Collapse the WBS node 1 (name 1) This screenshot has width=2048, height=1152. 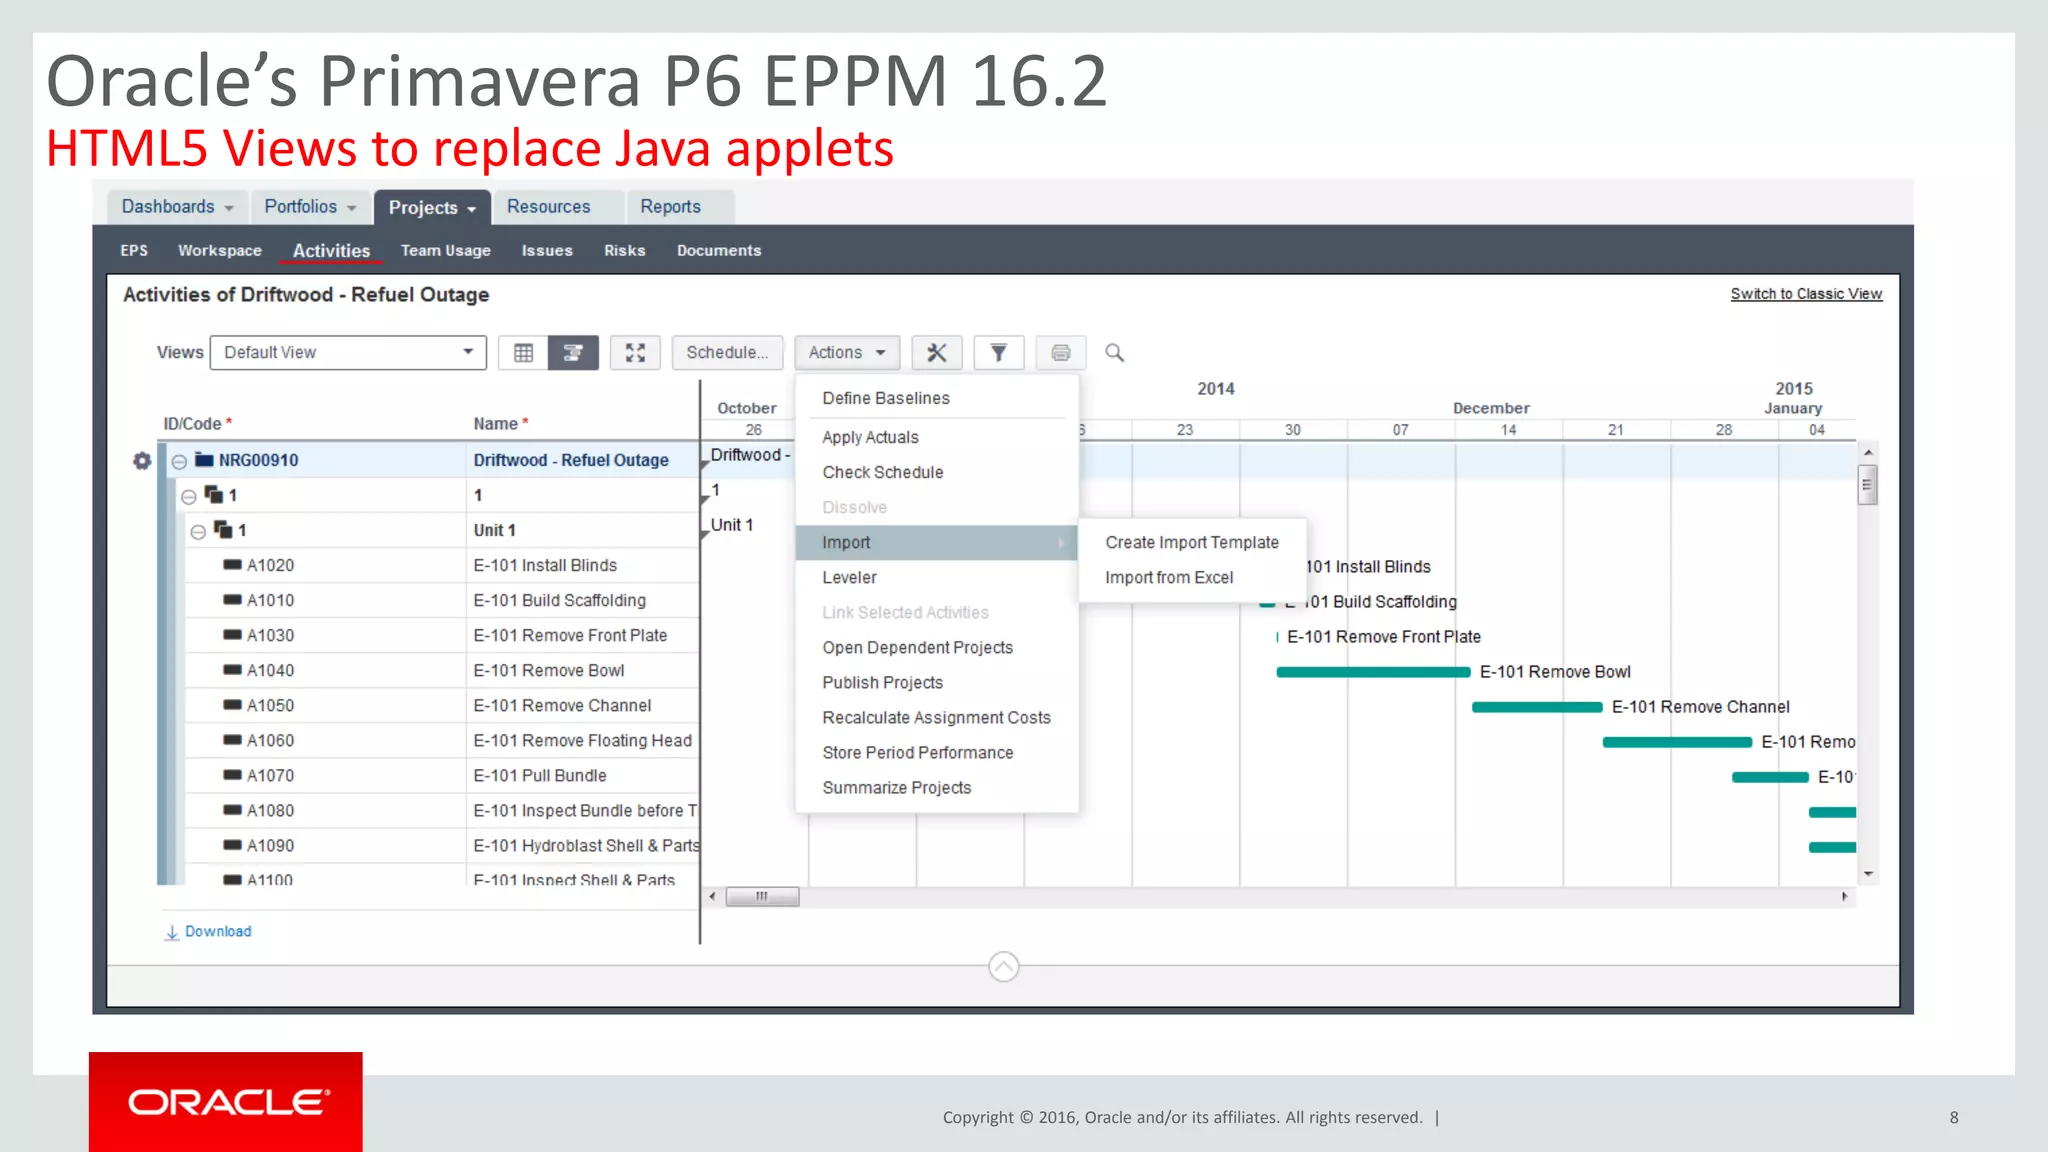[189, 496]
